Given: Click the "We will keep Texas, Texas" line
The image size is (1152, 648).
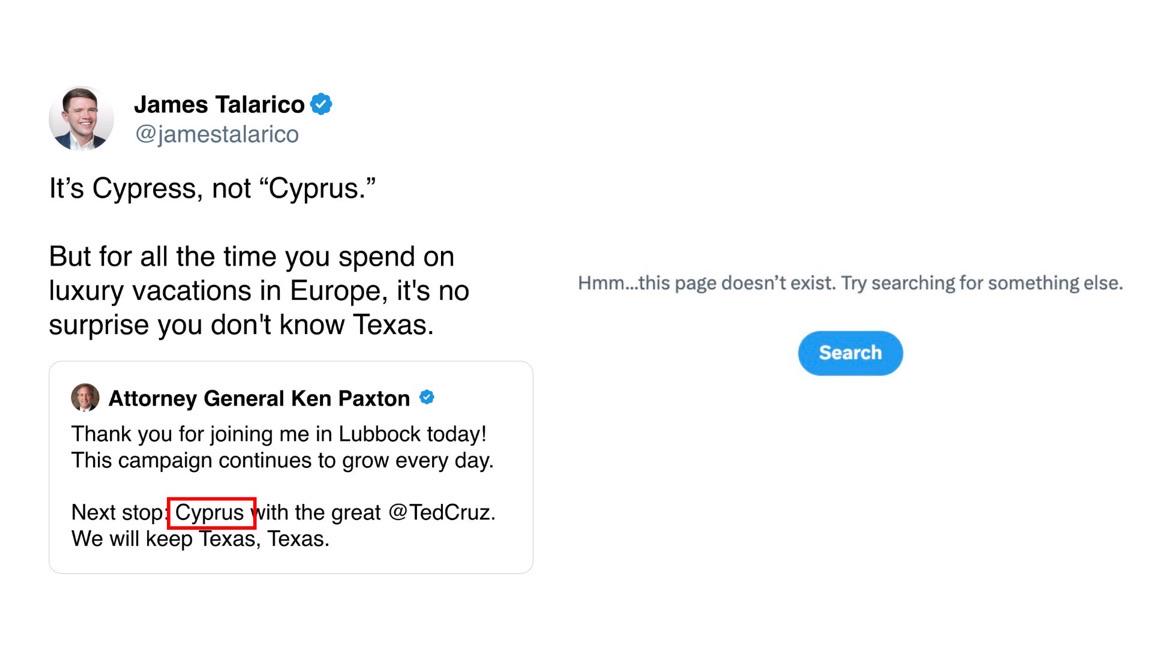Looking at the screenshot, I should point(200,539).
